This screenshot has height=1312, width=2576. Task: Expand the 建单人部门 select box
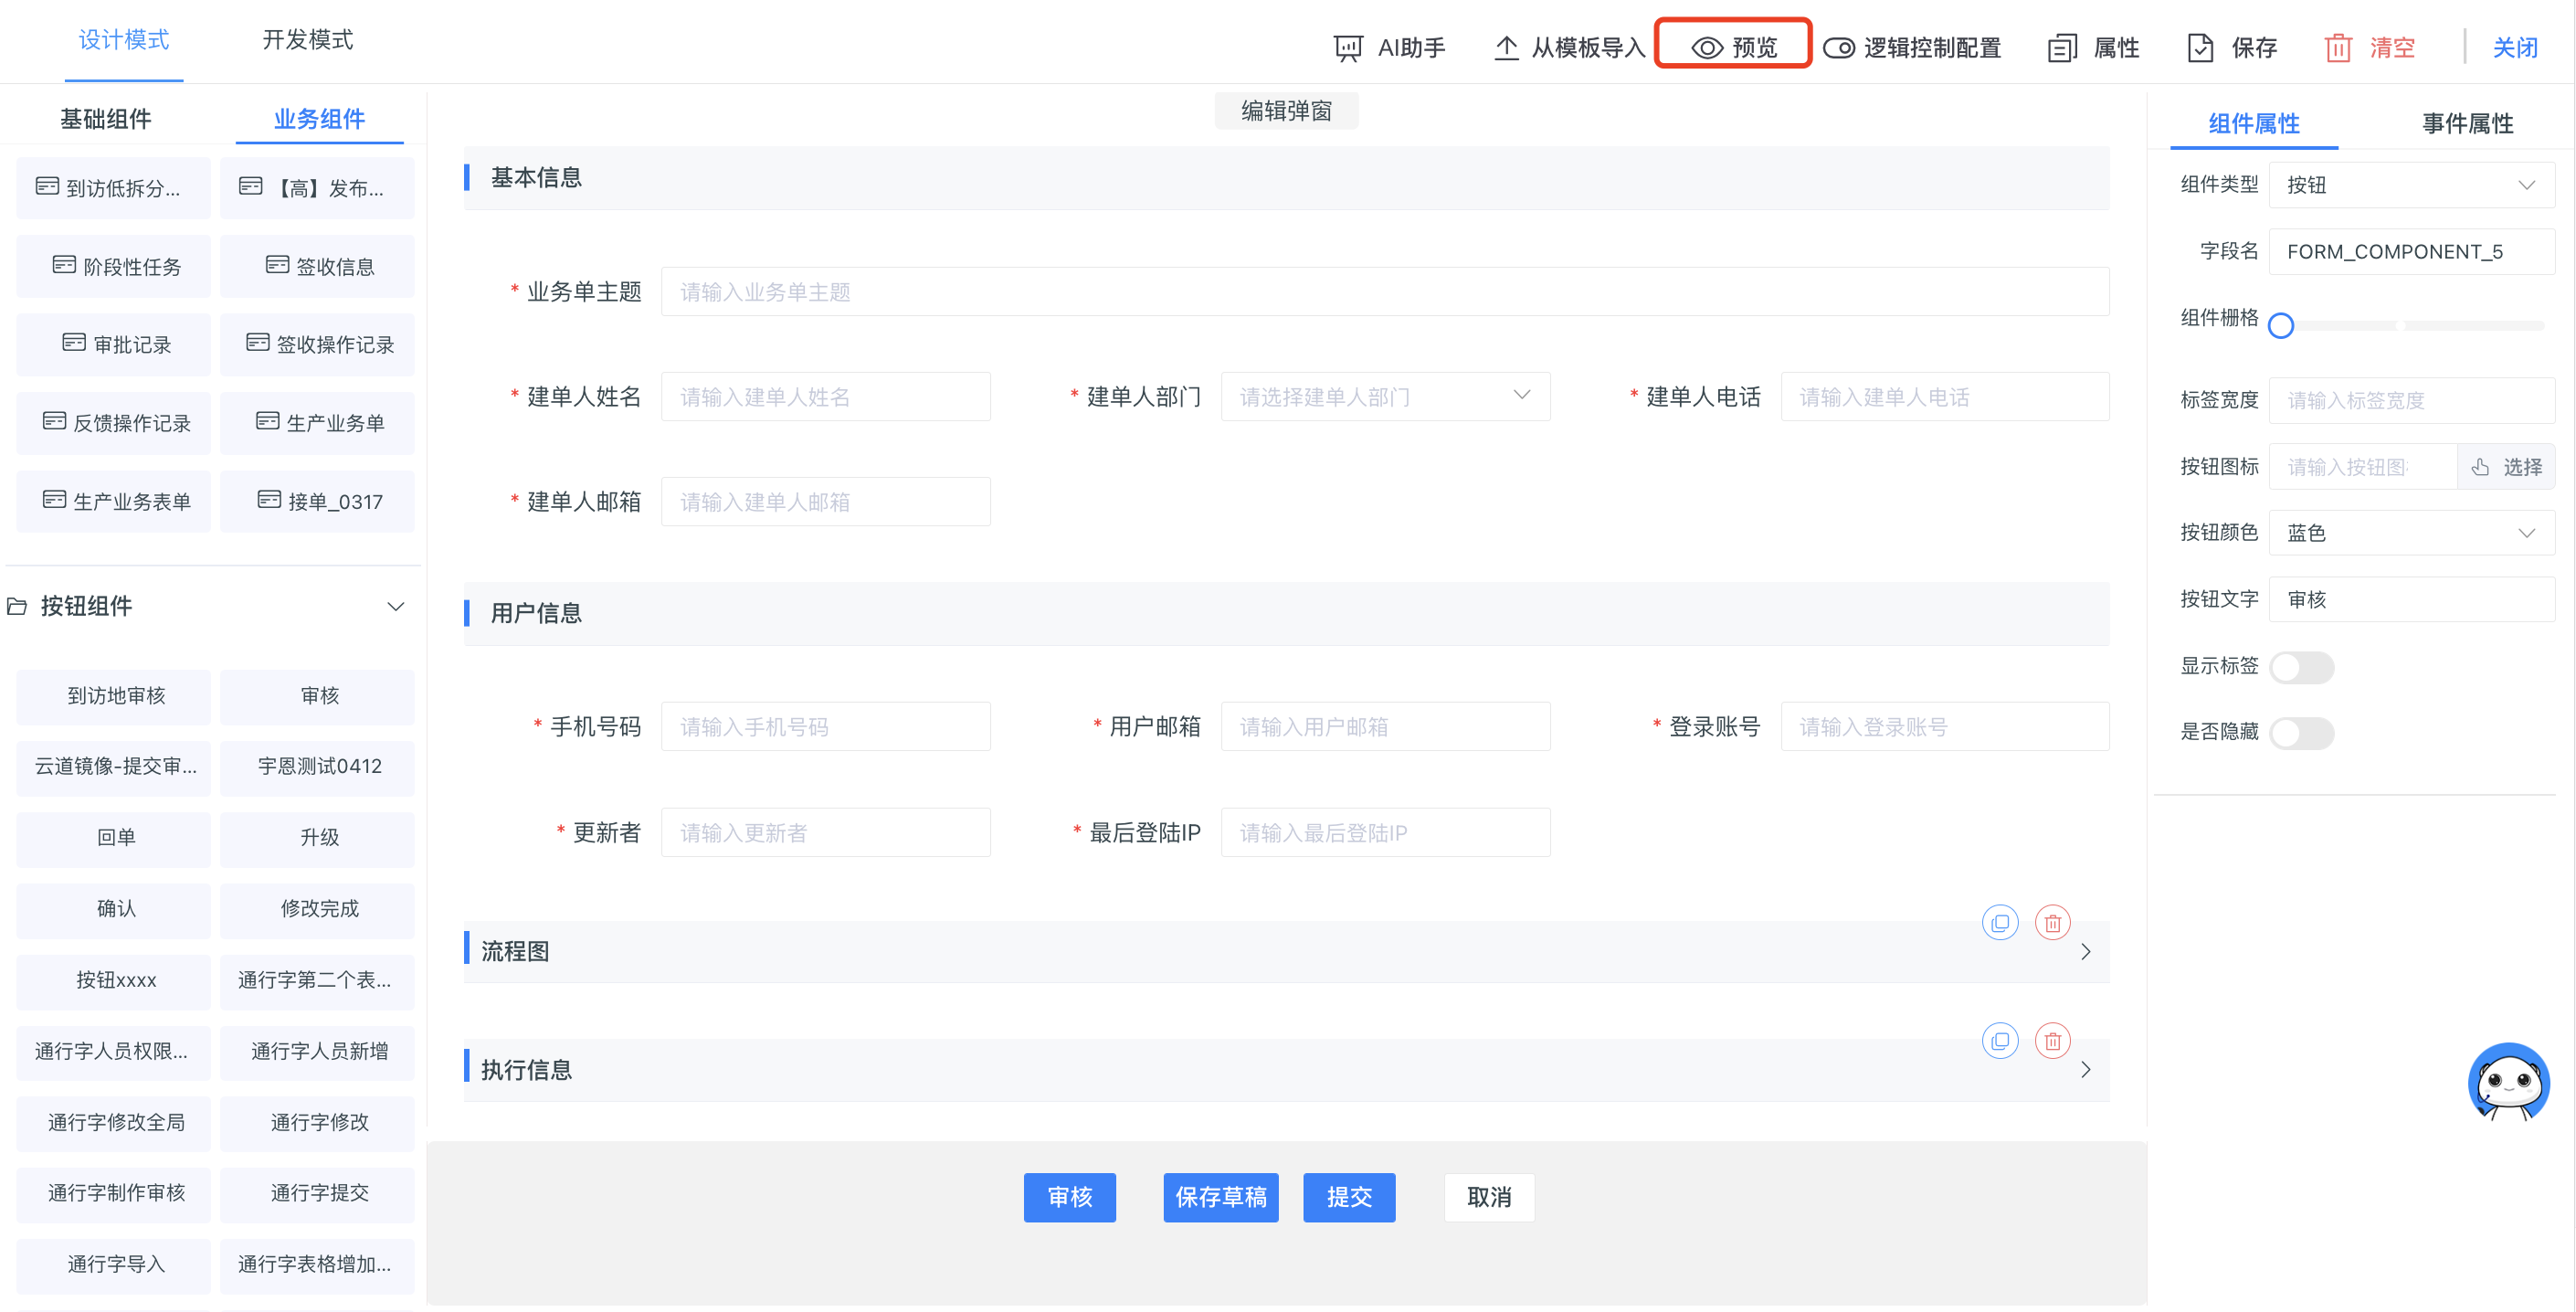pyautogui.click(x=1384, y=397)
